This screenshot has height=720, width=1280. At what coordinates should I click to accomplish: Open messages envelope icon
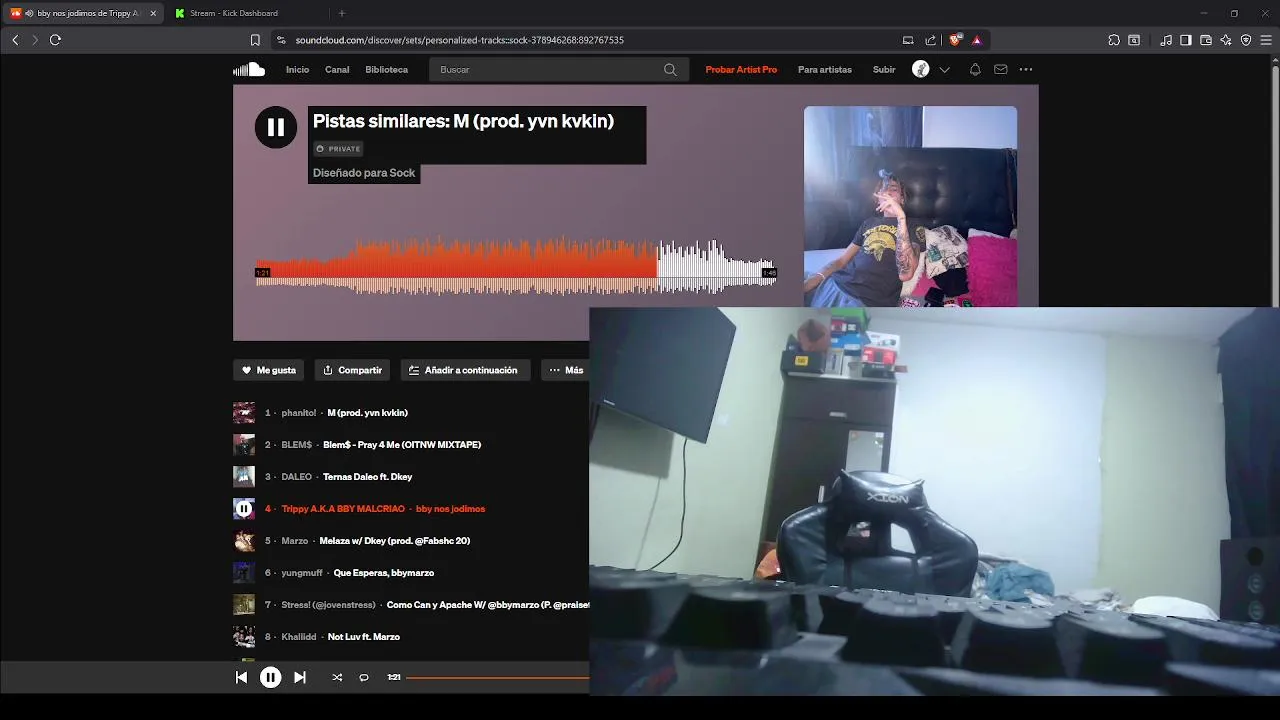1000,69
